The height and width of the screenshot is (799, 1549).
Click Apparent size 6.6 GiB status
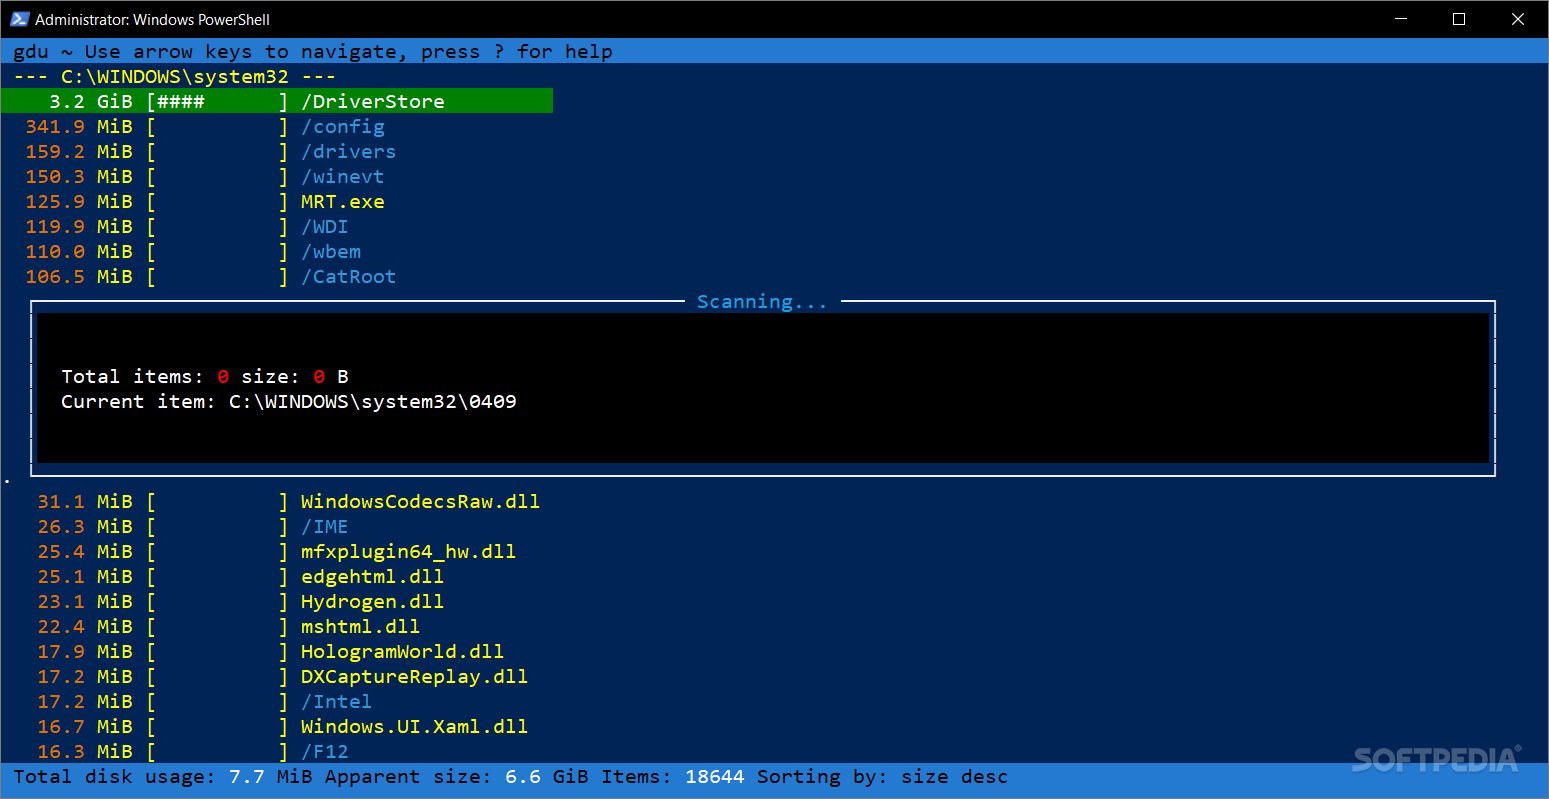(x=457, y=776)
